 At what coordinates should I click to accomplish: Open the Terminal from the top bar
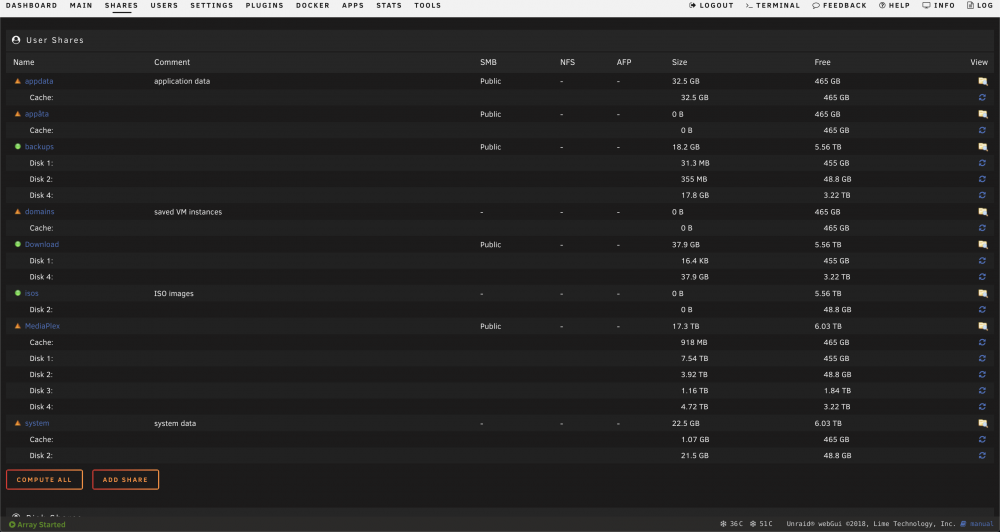click(772, 5)
